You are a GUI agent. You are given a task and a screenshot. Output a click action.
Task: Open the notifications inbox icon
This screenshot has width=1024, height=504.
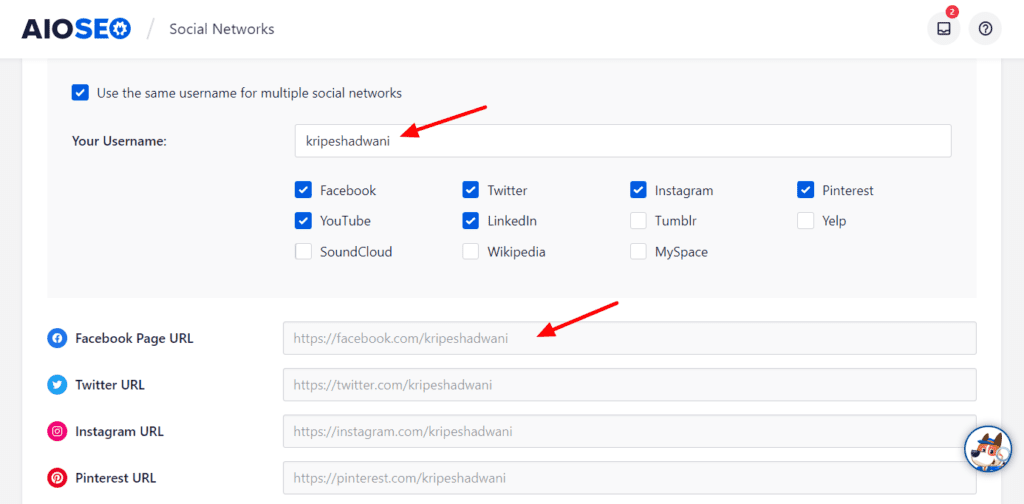coord(943,29)
